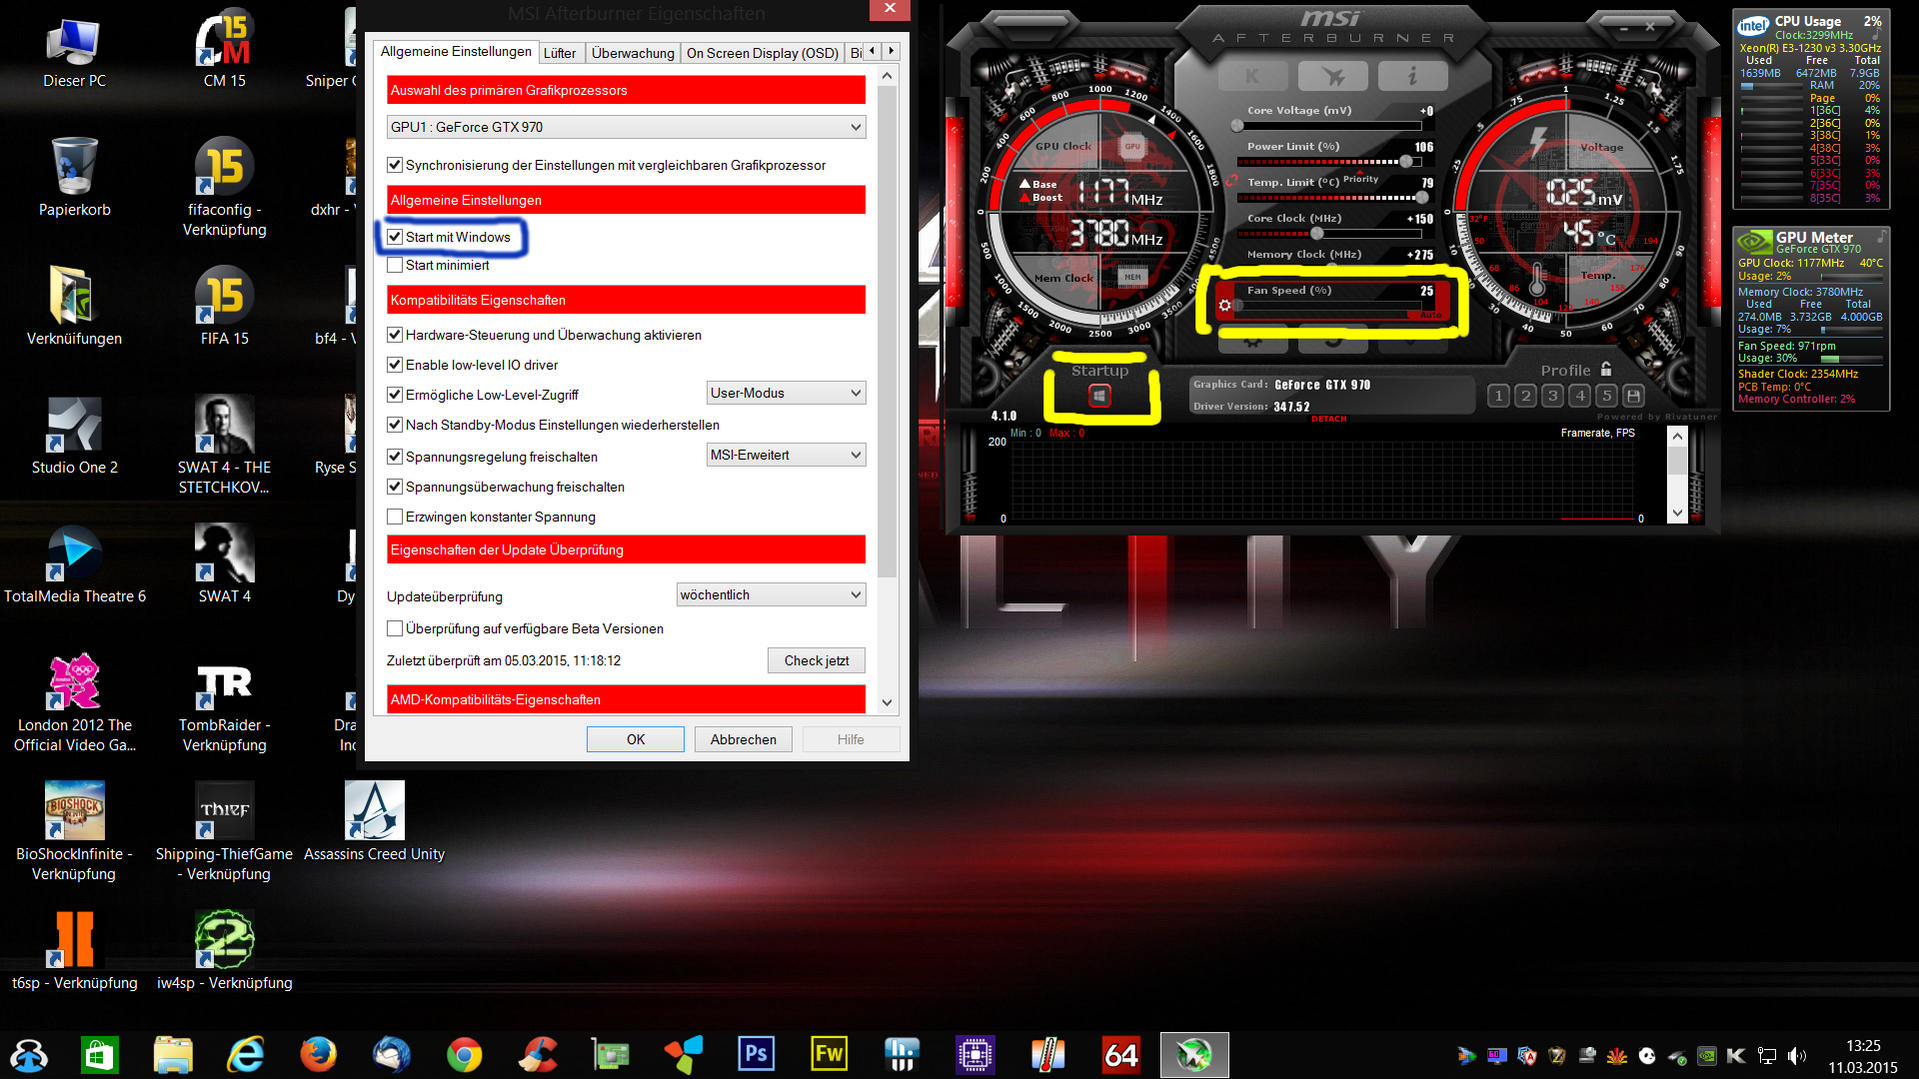This screenshot has height=1079, width=1919.
Task: Click the monitoring graph scroll down arrow
Action: click(1677, 513)
